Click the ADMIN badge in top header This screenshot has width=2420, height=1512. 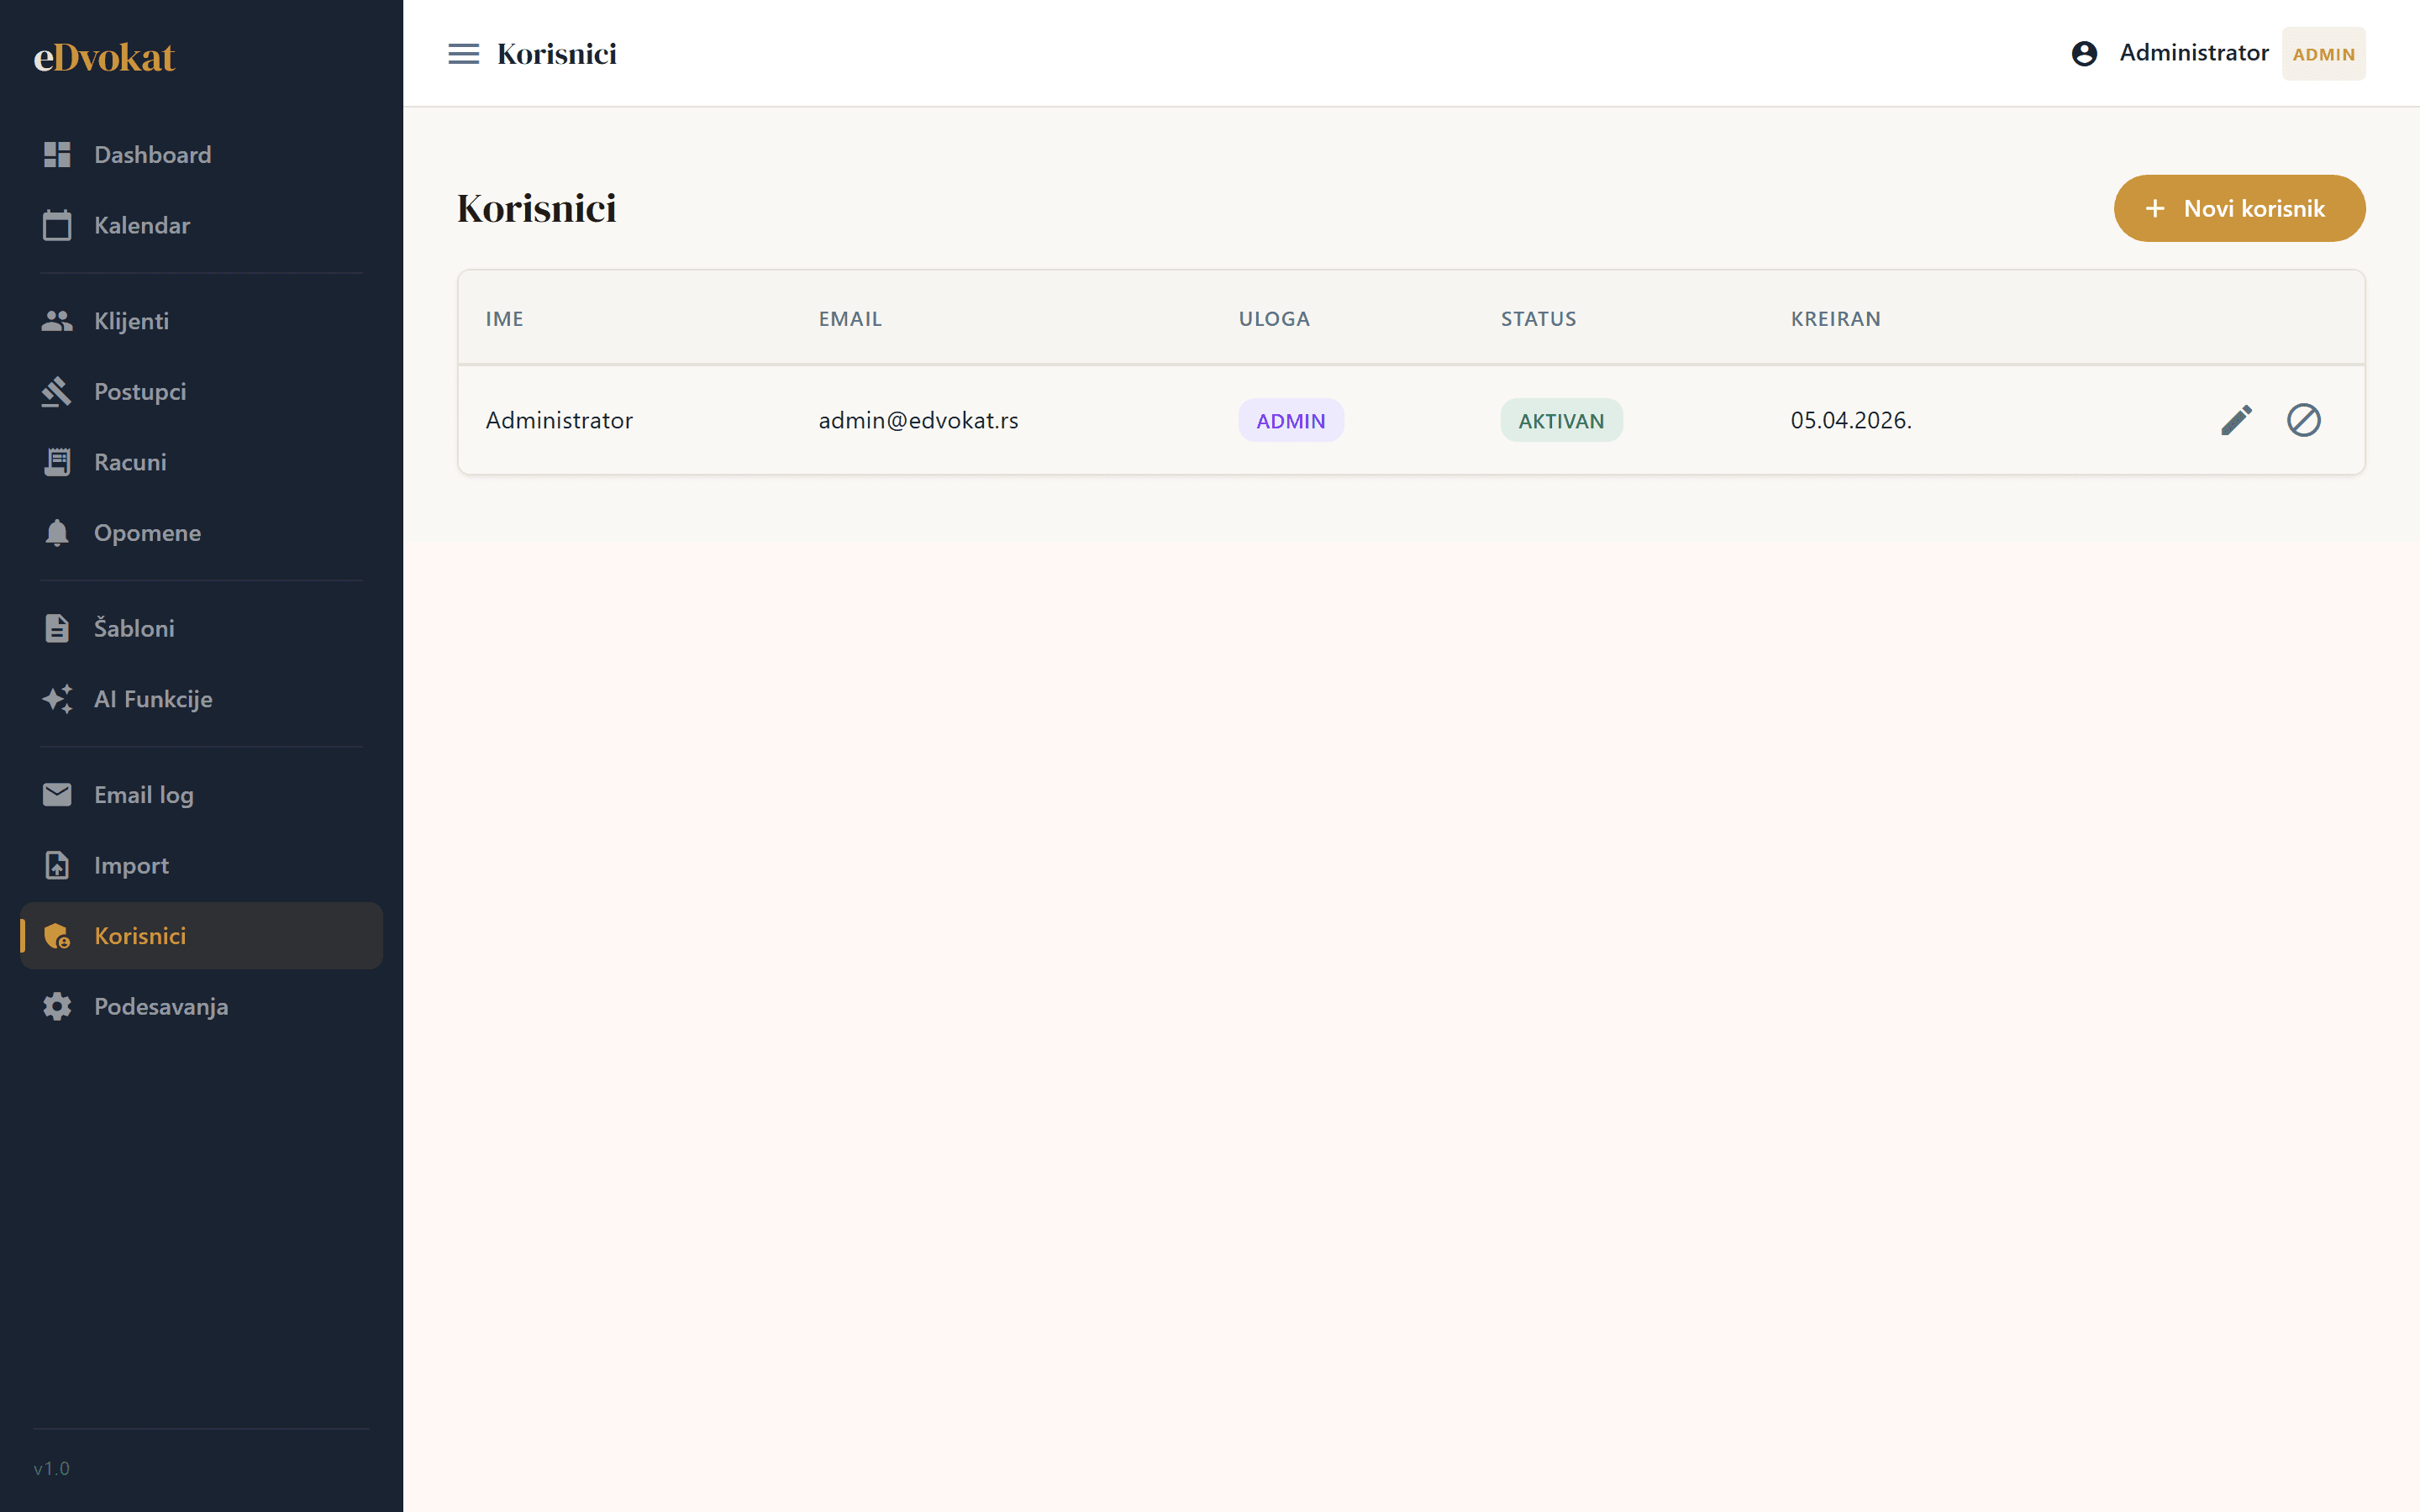point(2323,54)
